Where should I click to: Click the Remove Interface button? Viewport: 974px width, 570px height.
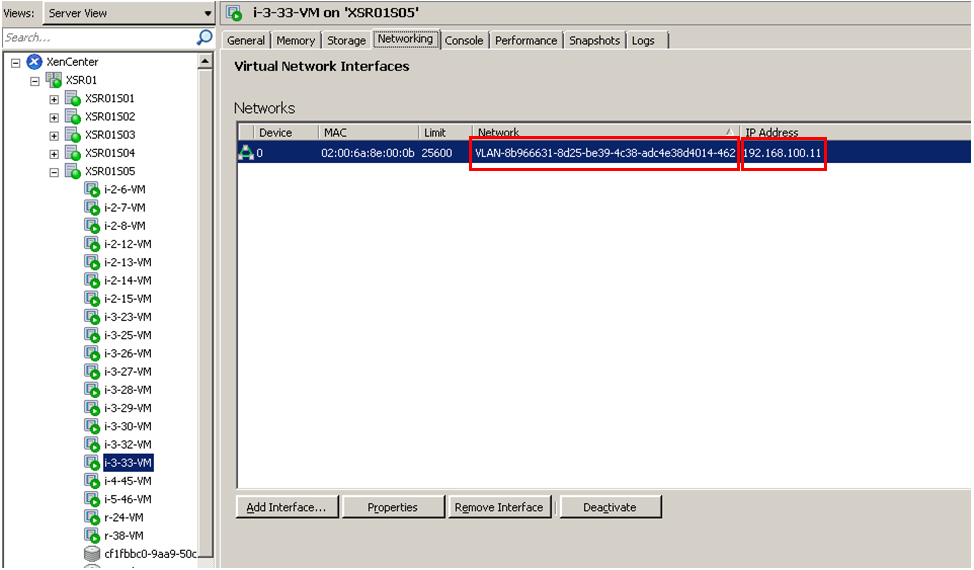point(498,507)
